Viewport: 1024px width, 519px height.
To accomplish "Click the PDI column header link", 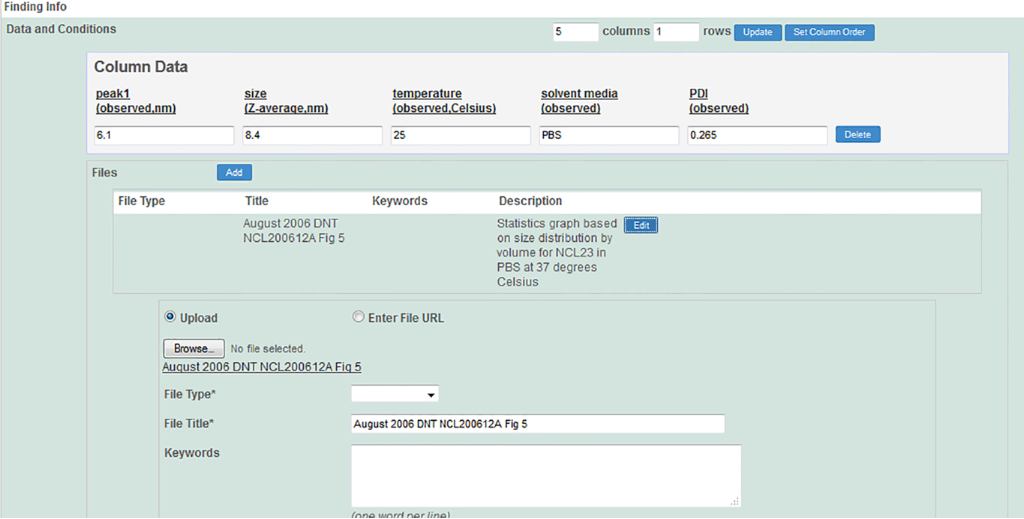I will [x=718, y=101].
